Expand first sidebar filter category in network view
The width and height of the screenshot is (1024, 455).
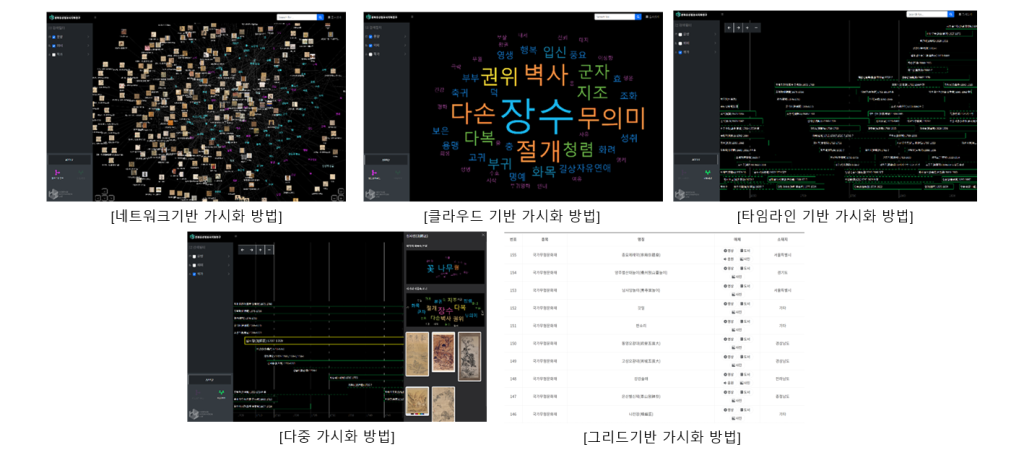tap(88, 37)
